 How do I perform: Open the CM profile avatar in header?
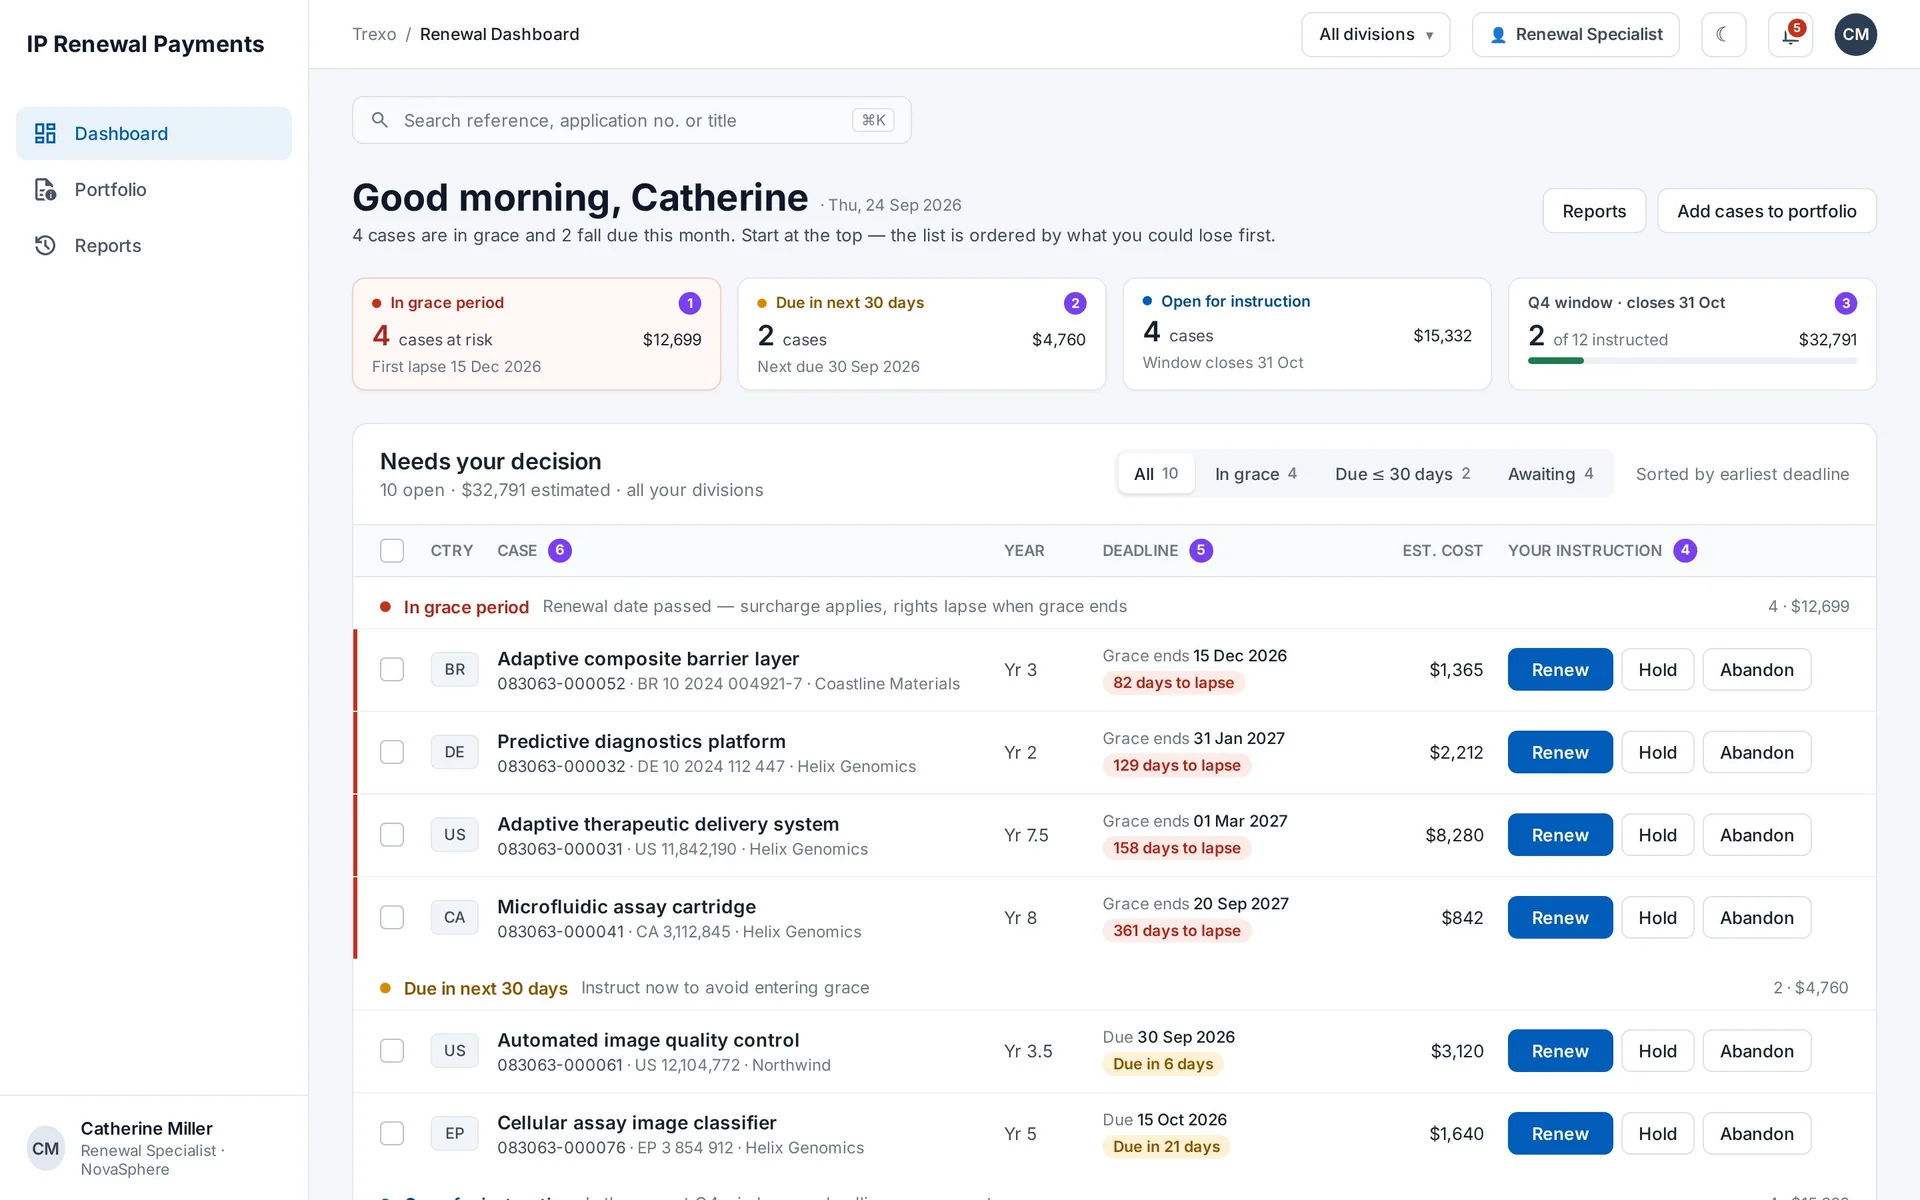tap(1855, 34)
